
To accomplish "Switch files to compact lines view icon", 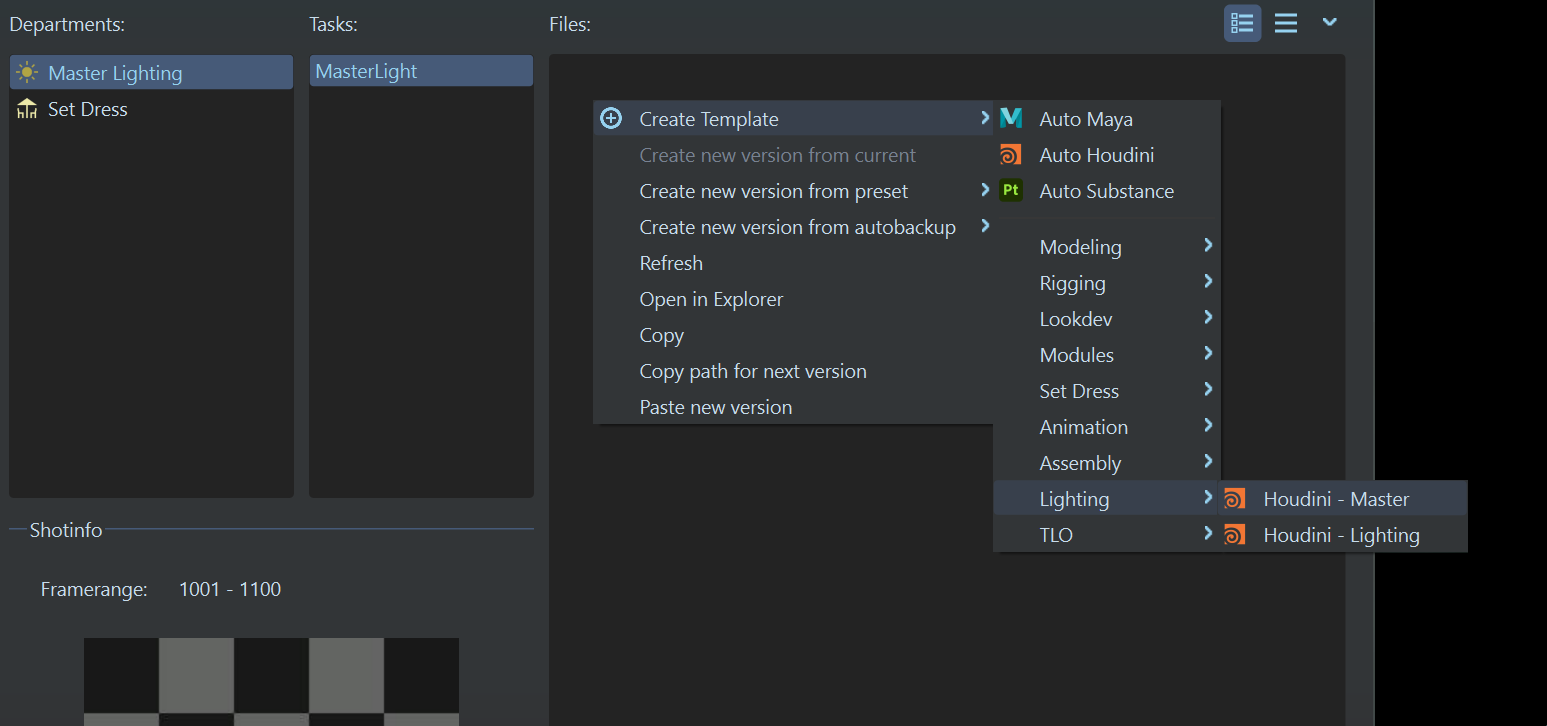I will 1286,23.
